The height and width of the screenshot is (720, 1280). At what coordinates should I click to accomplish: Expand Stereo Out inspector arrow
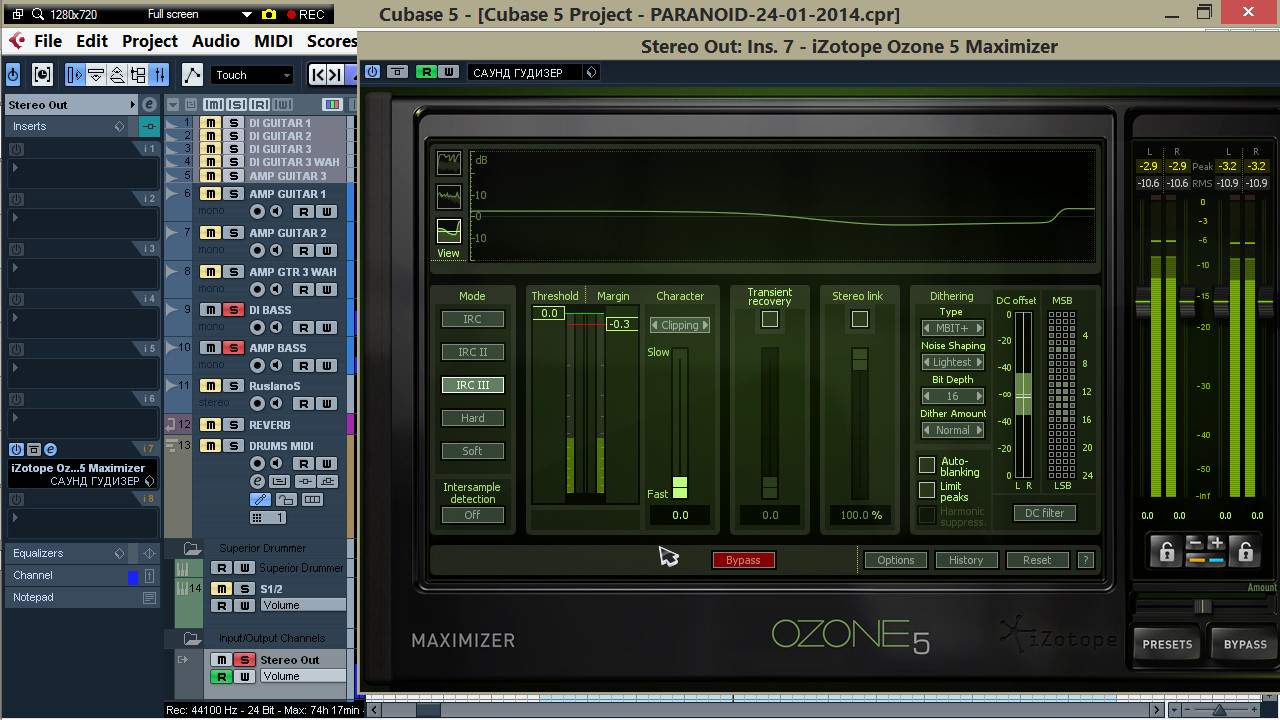tap(132, 104)
